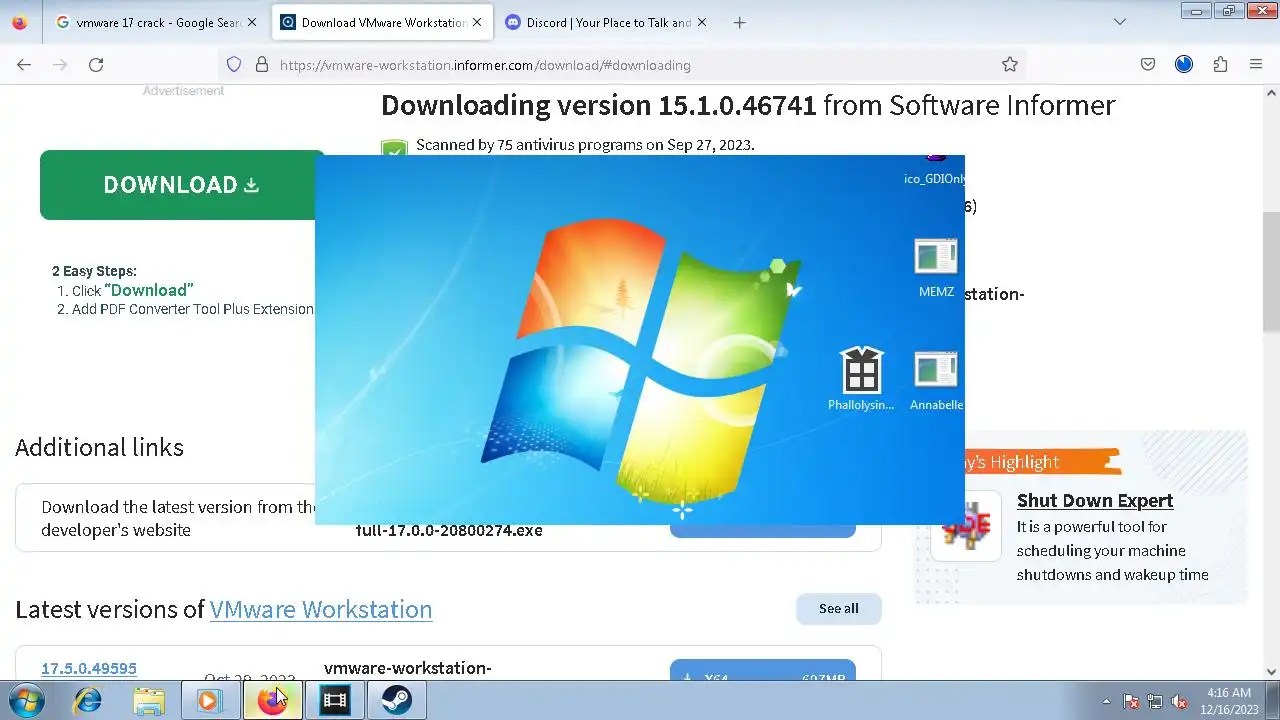
Task: Click the green DOWNLOAD button
Action: pos(182,185)
